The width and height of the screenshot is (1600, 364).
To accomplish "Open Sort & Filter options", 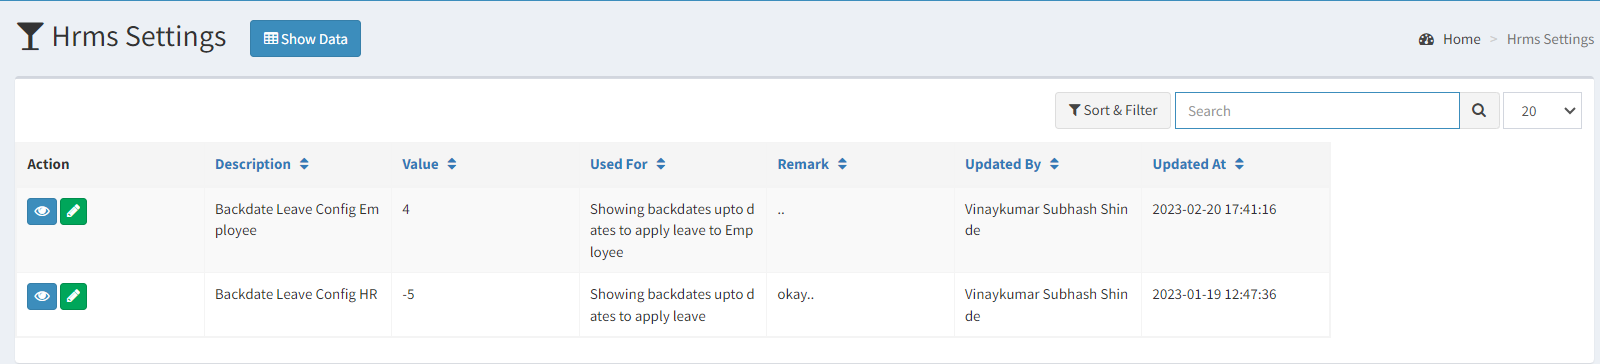I will pos(1113,111).
